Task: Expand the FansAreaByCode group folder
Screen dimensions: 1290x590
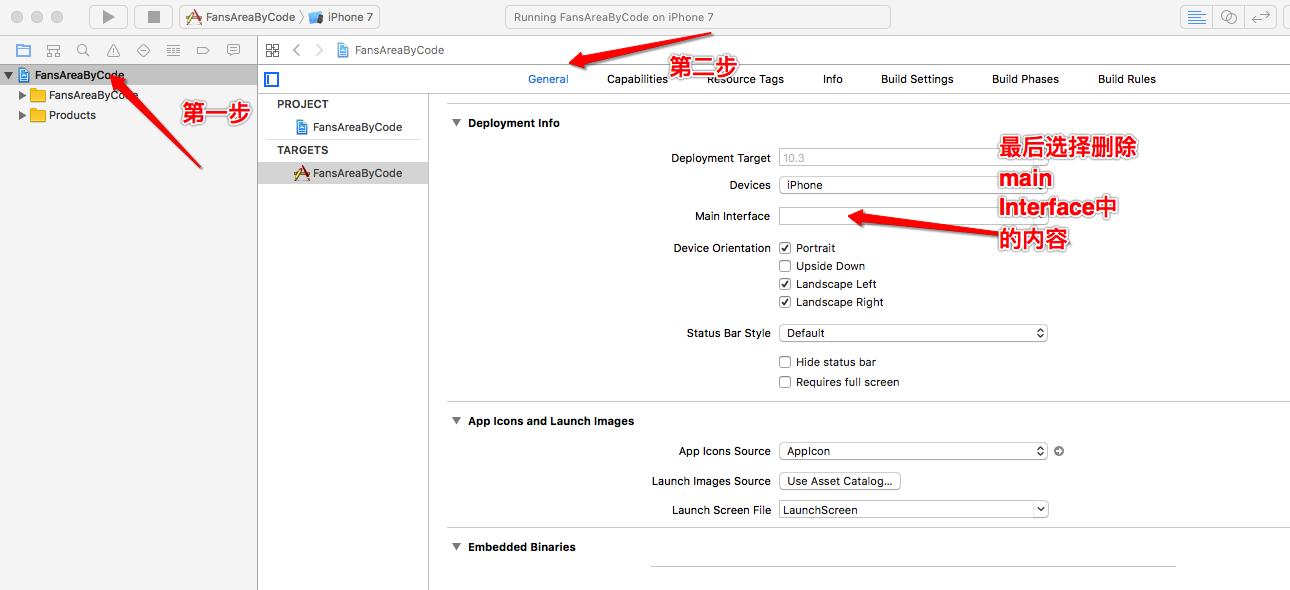Action: click(x=22, y=95)
